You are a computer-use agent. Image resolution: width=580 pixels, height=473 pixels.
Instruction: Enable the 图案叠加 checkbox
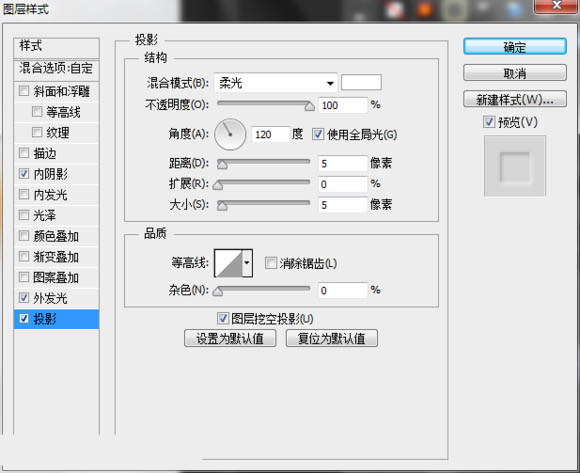coord(24,277)
